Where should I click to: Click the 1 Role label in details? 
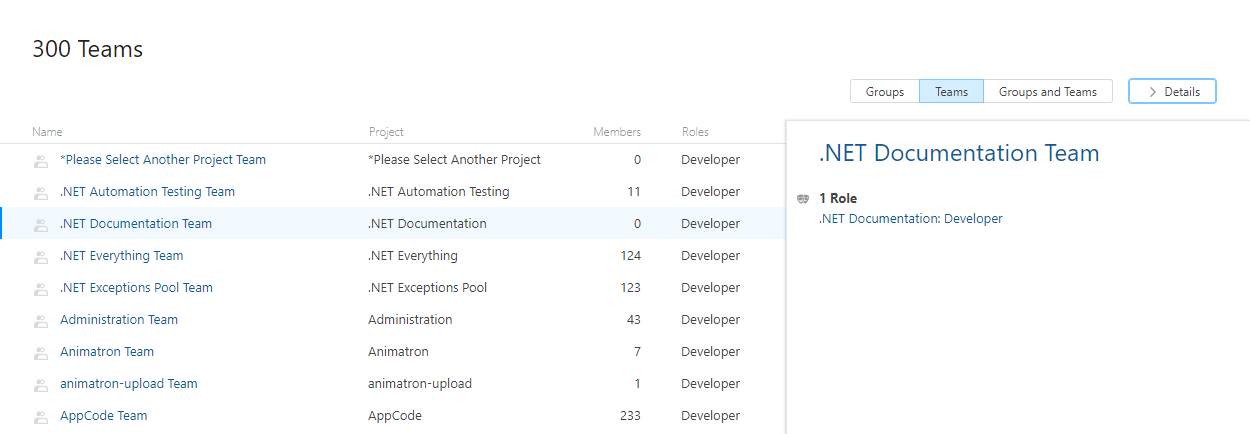(838, 199)
